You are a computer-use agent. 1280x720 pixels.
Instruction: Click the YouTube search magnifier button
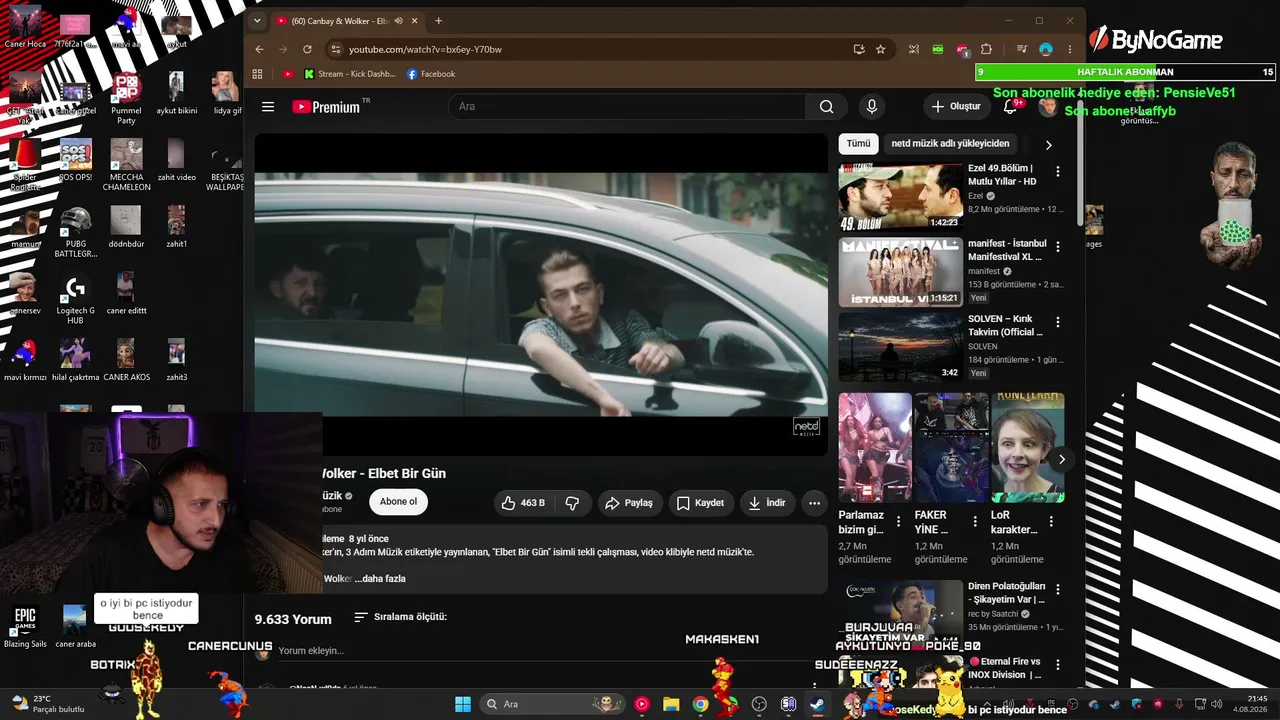(x=826, y=107)
